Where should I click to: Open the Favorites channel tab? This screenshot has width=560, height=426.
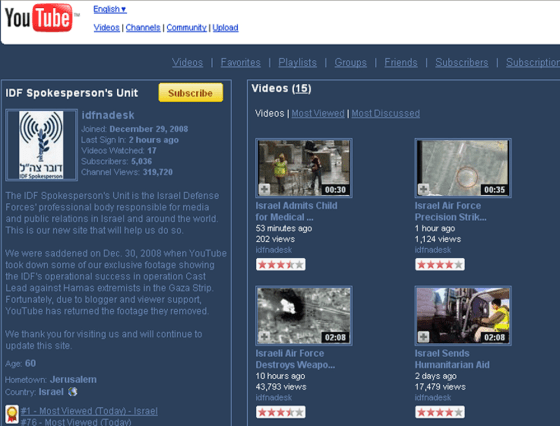click(x=240, y=62)
